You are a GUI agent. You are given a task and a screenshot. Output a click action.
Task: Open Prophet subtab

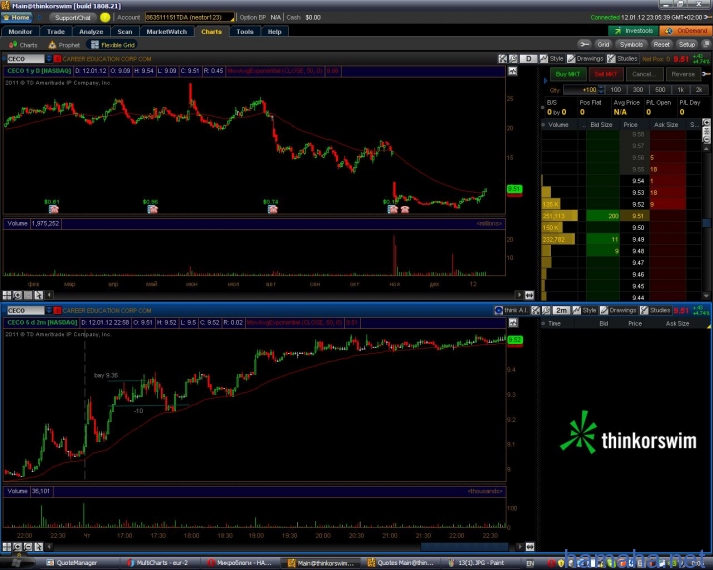(64, 45)
